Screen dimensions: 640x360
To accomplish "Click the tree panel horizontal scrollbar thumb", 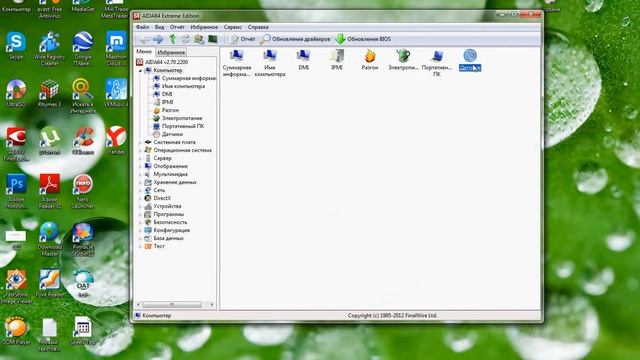I will click(172, 304).
